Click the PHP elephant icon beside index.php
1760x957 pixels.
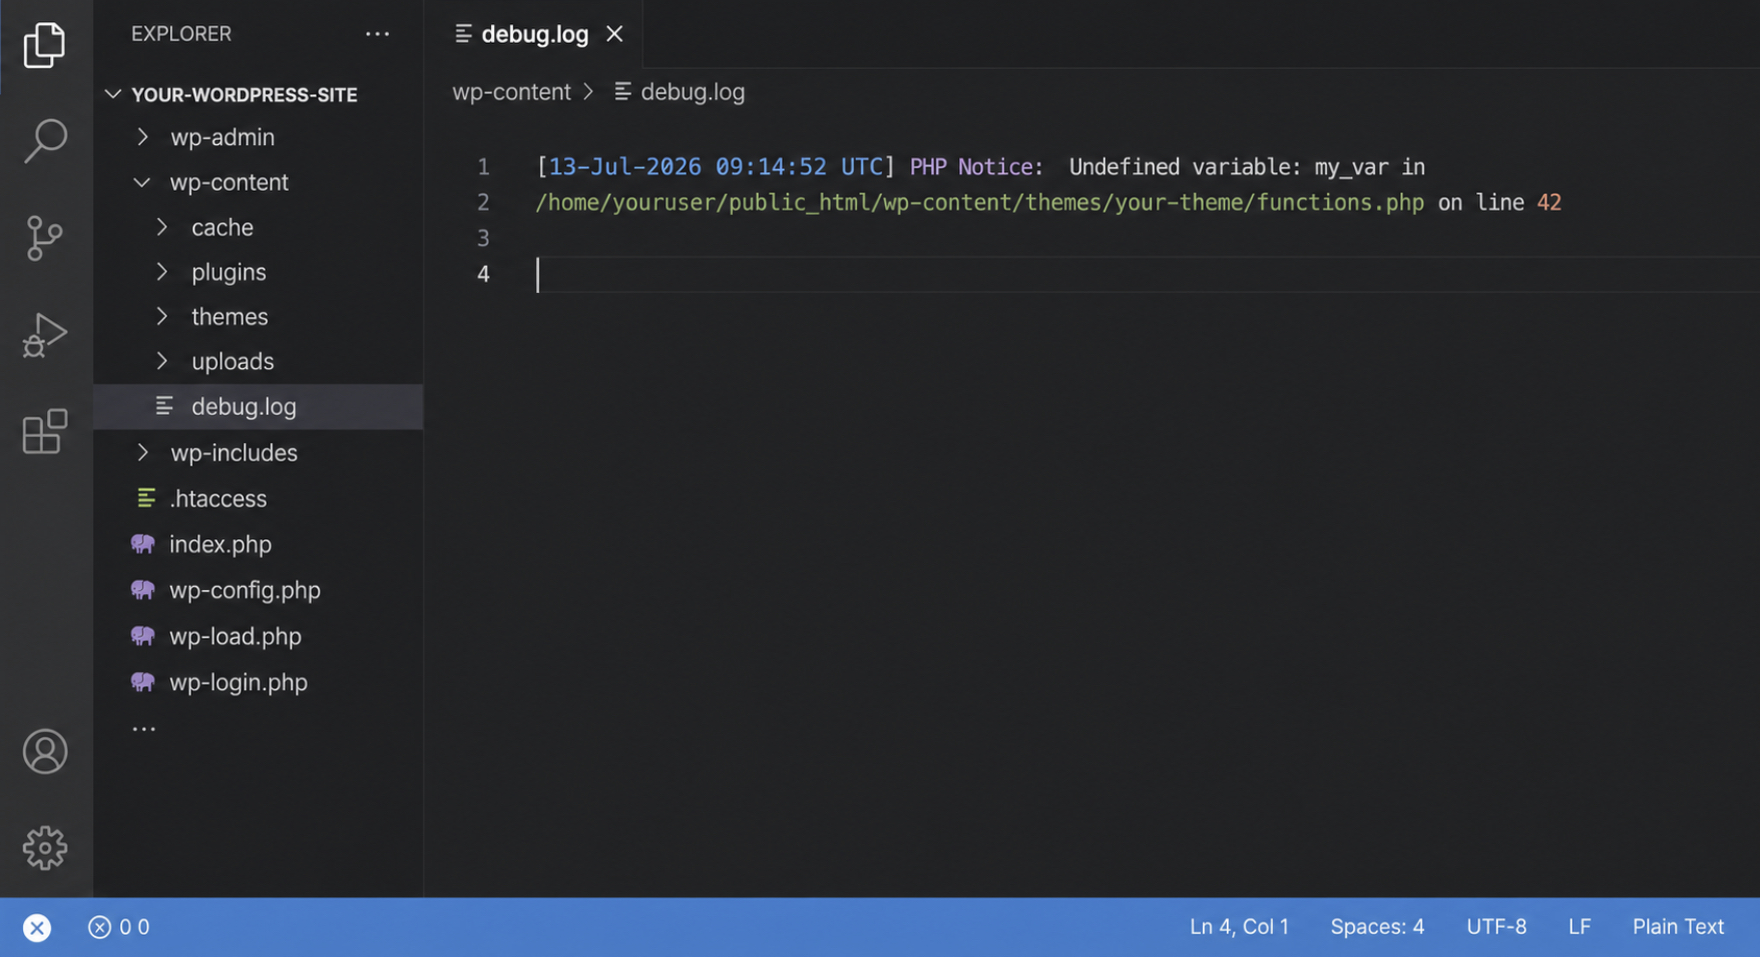[143, 544]
